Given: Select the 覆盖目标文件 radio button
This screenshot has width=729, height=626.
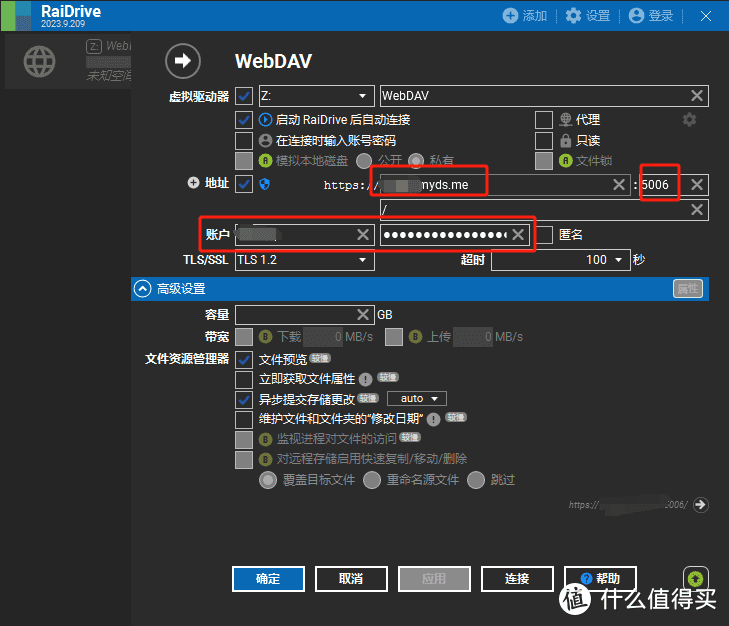Looking at the screenshot, I should (268, 480).
